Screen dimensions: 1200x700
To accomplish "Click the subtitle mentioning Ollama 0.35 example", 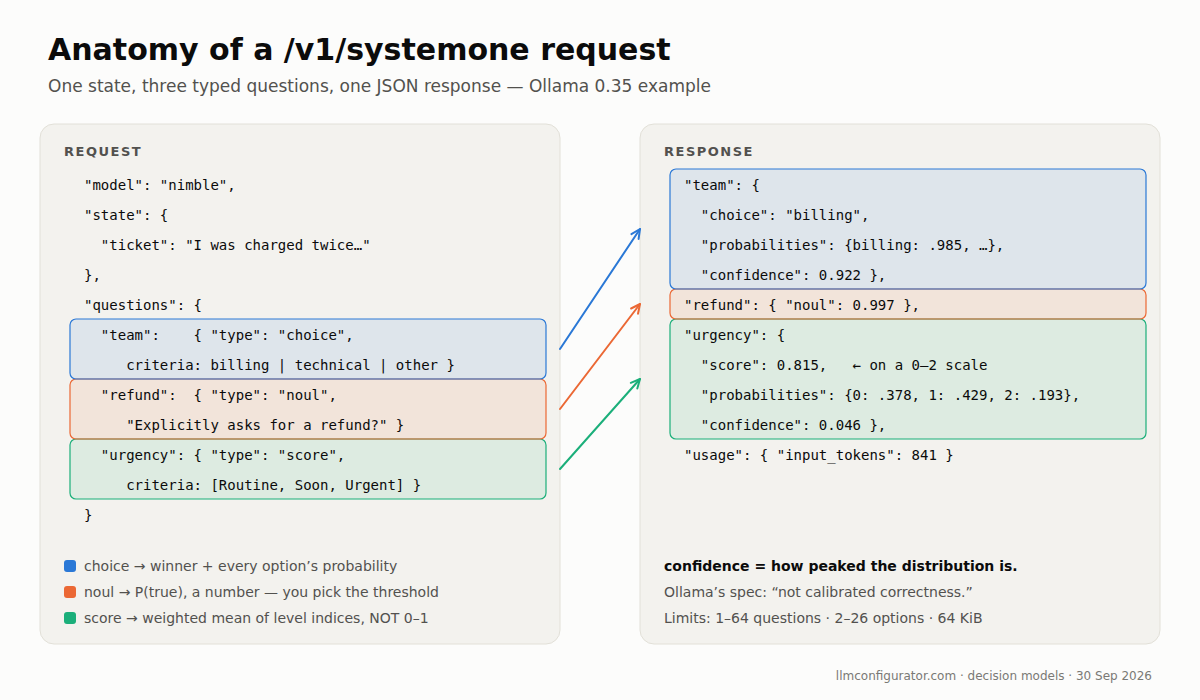I will point(379,86).
